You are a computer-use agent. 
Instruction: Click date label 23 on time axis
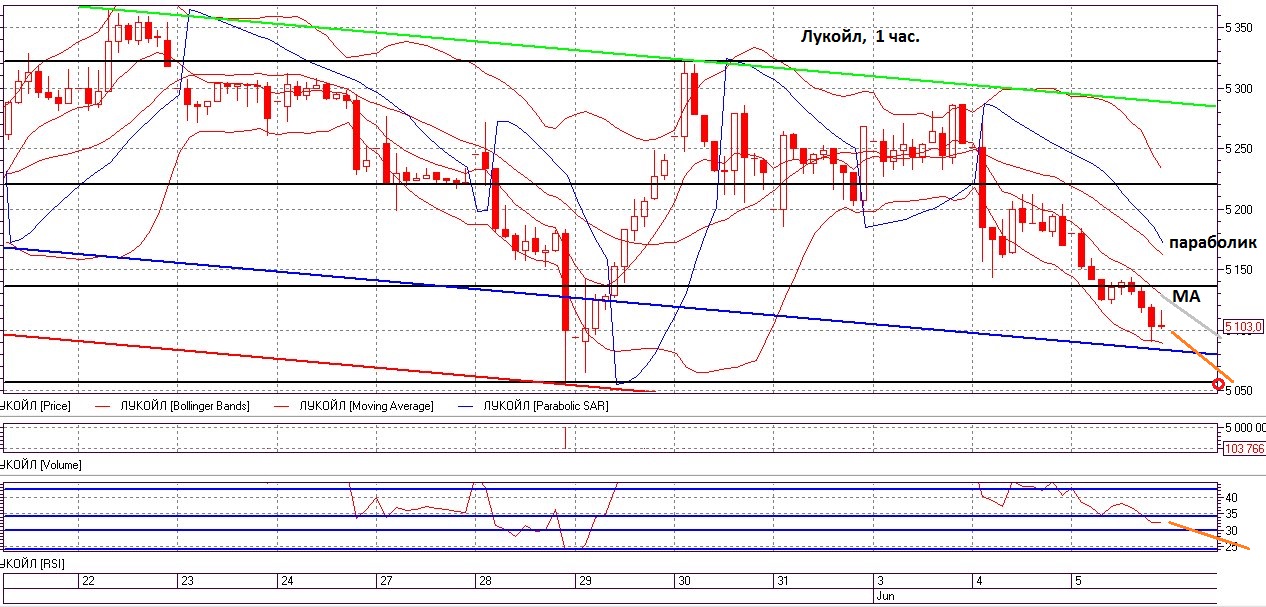pos(187,581)
